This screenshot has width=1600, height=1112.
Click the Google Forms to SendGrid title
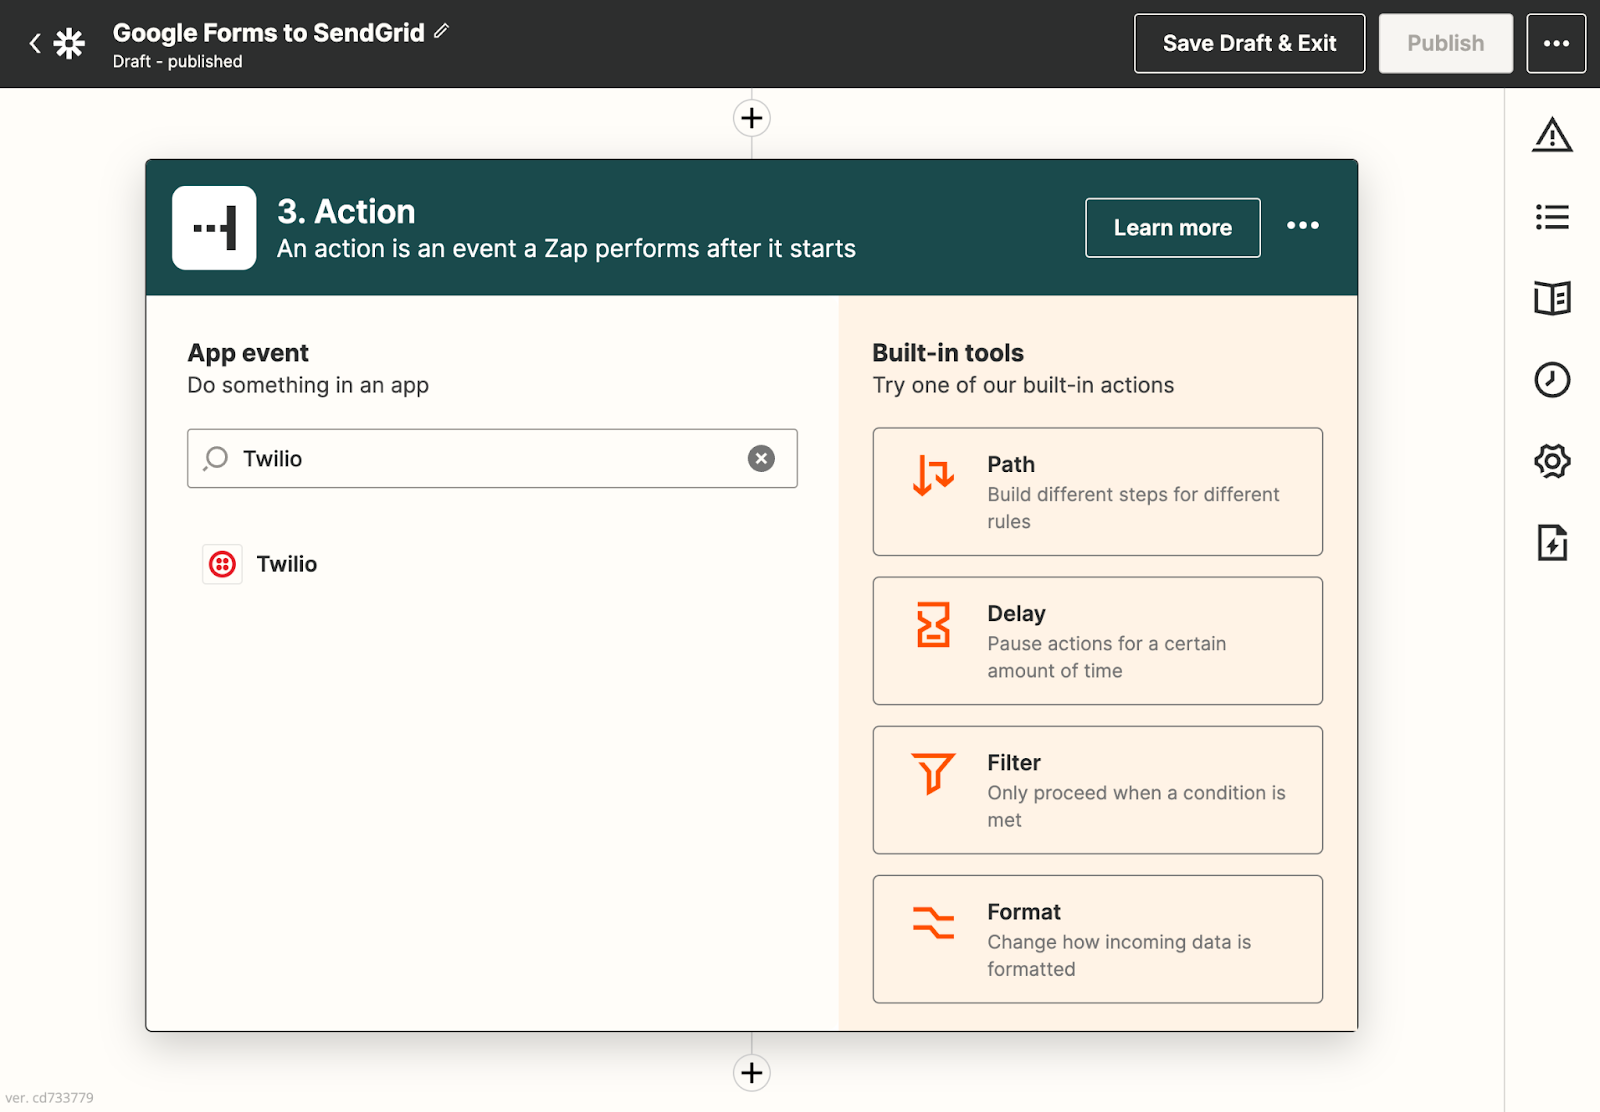click(269, 33)
